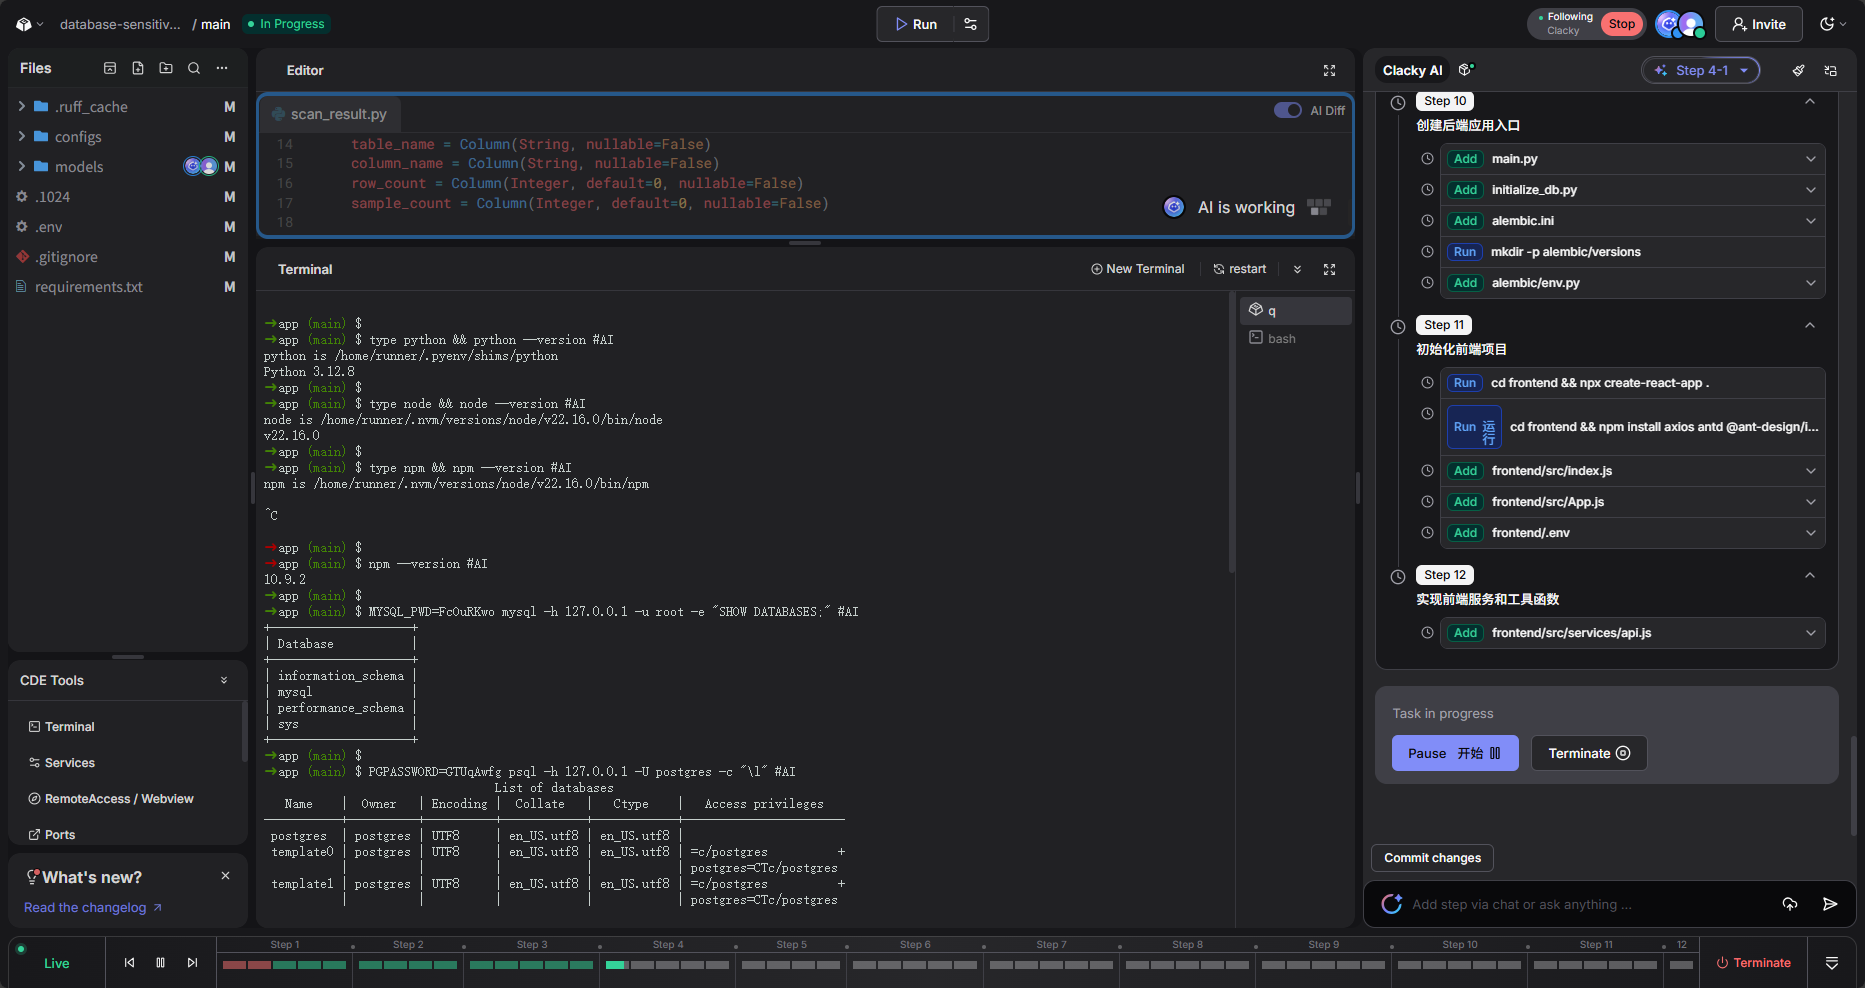
Task: Click the Commit changes button
Action: 1432,858
